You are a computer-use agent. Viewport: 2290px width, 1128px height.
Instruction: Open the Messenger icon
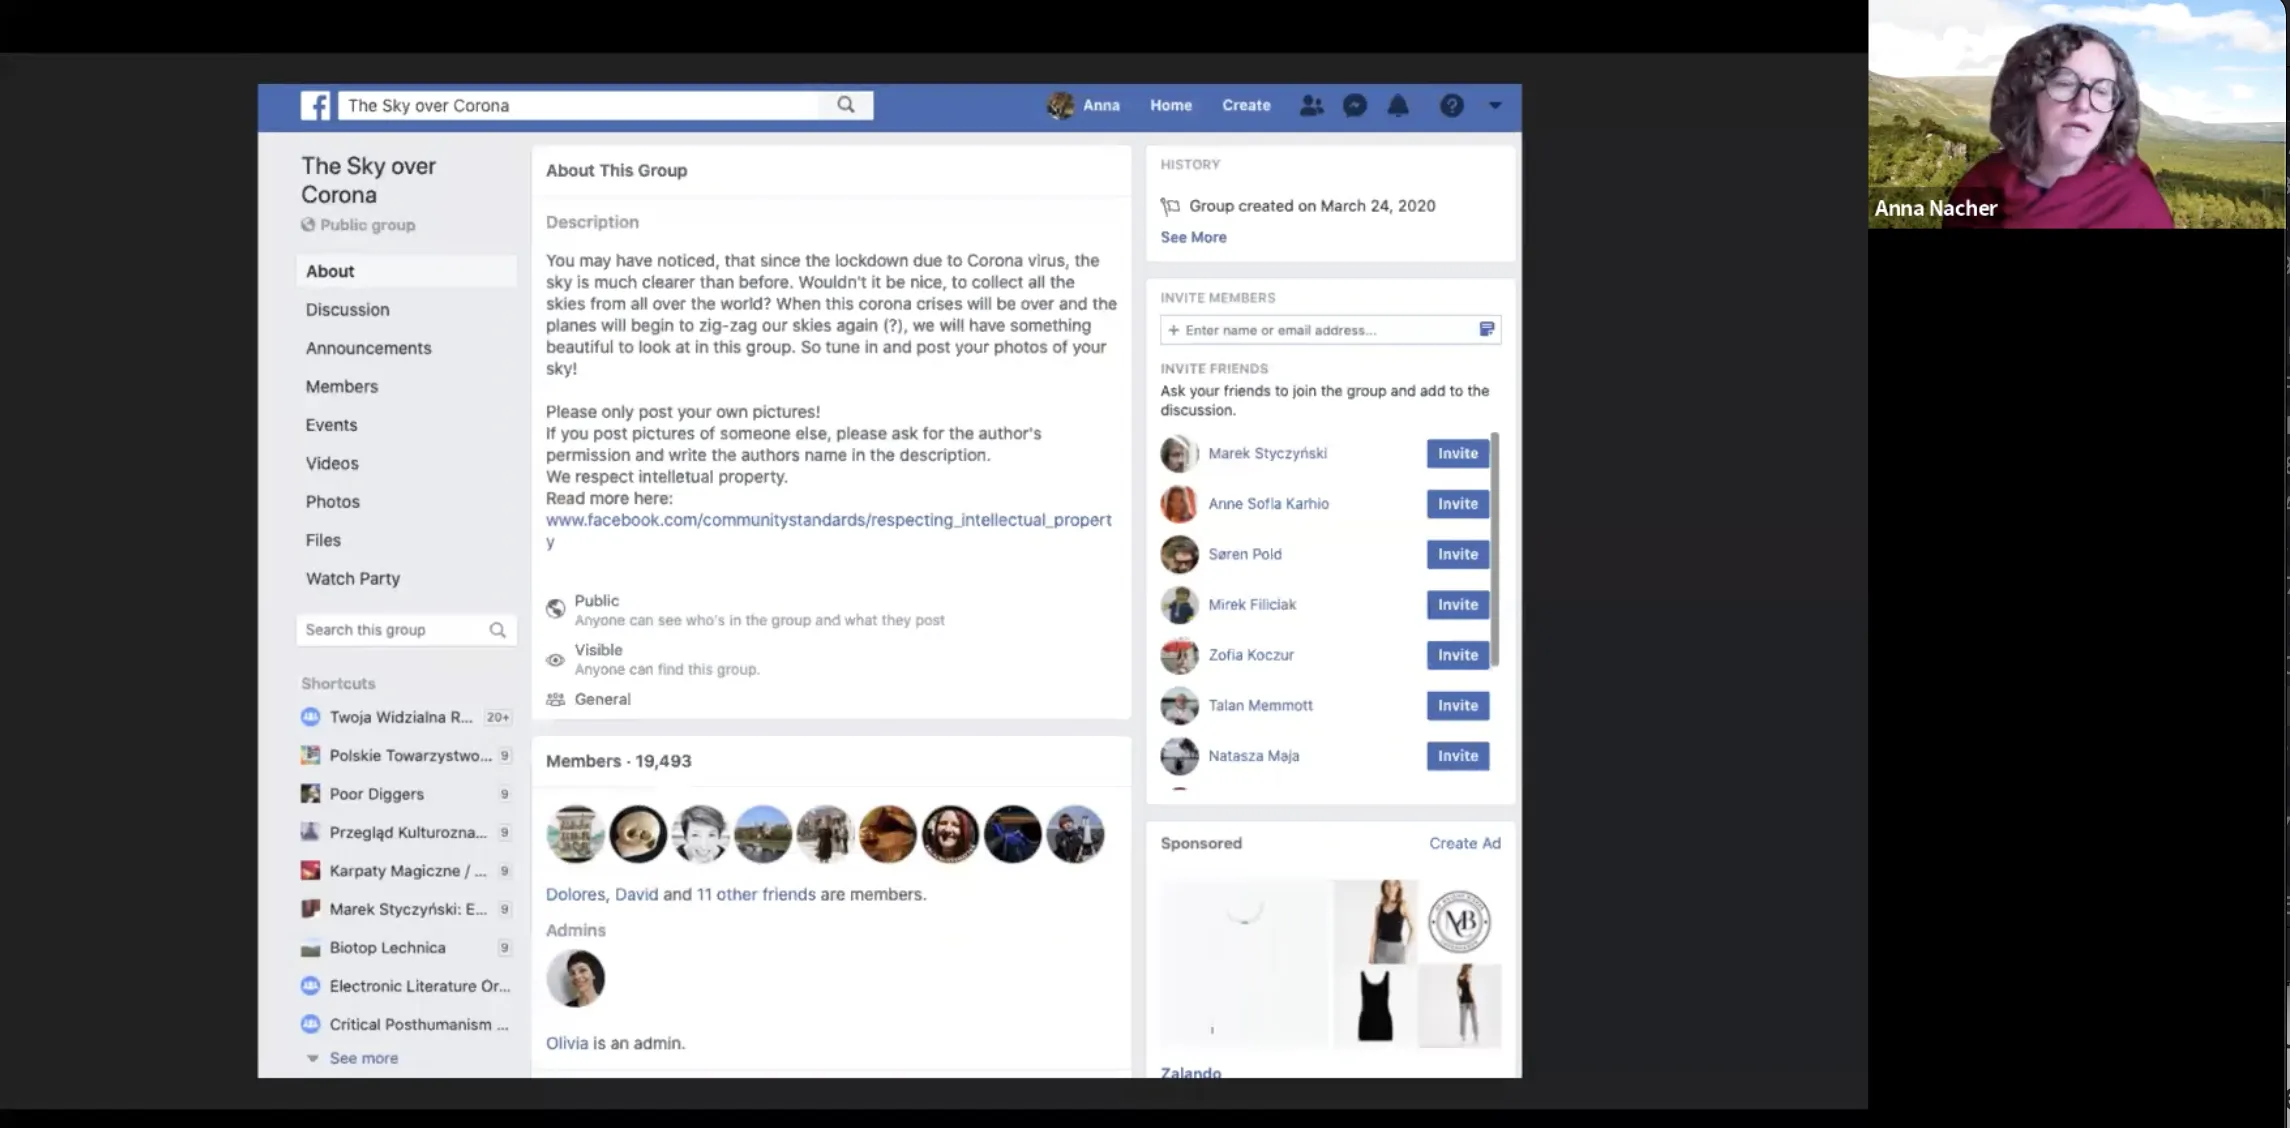click(x=1355, y=105)
